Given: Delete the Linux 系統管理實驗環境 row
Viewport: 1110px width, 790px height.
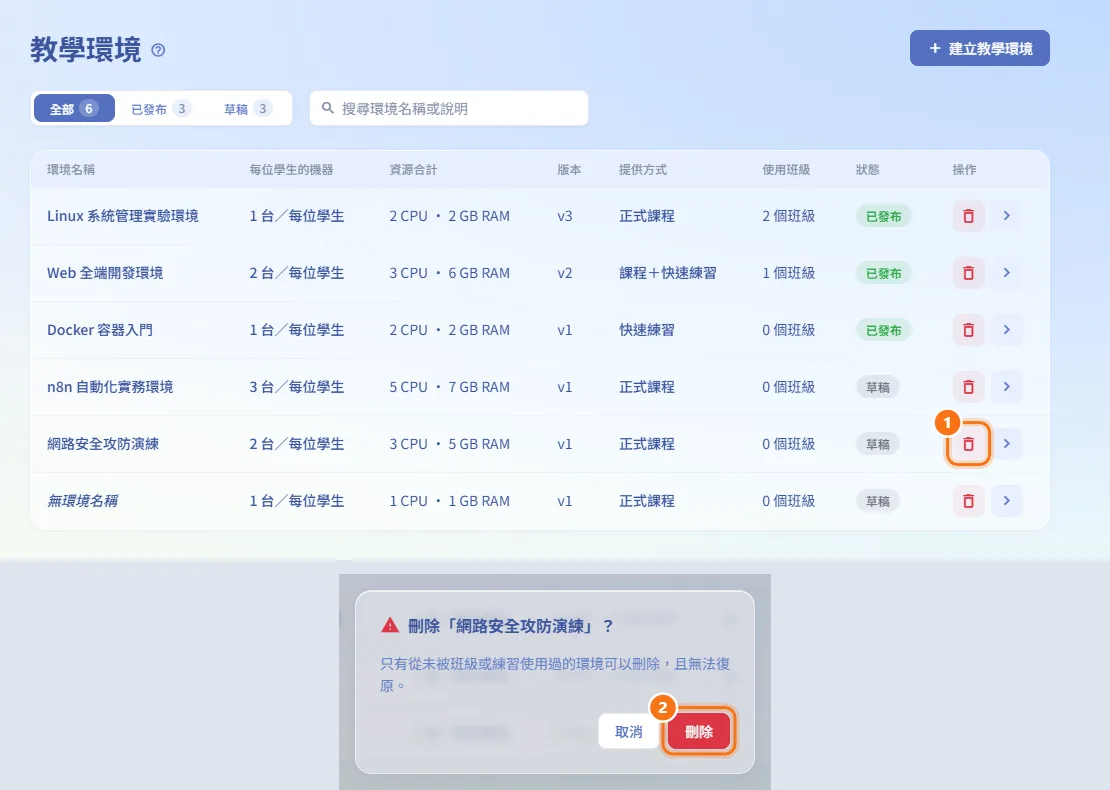Looking at the screenshot, I should tap(968, 216).
